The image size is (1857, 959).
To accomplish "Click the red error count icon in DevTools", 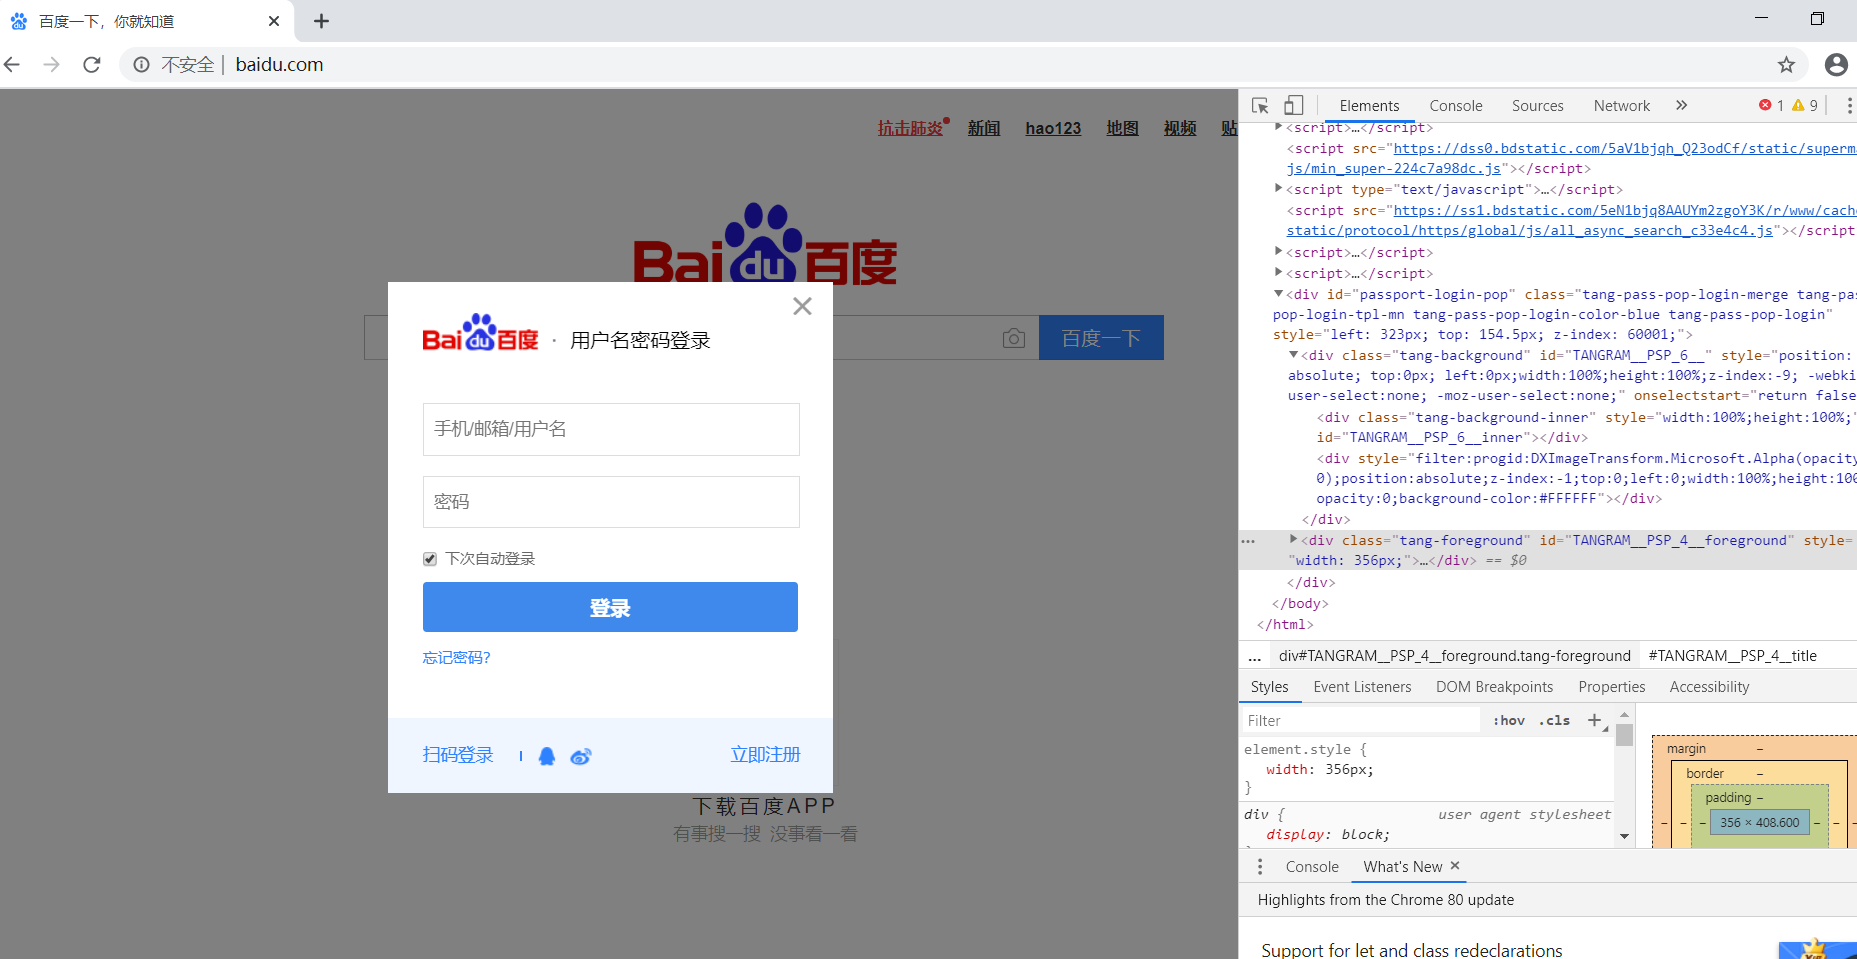I will coord(1765,105).
